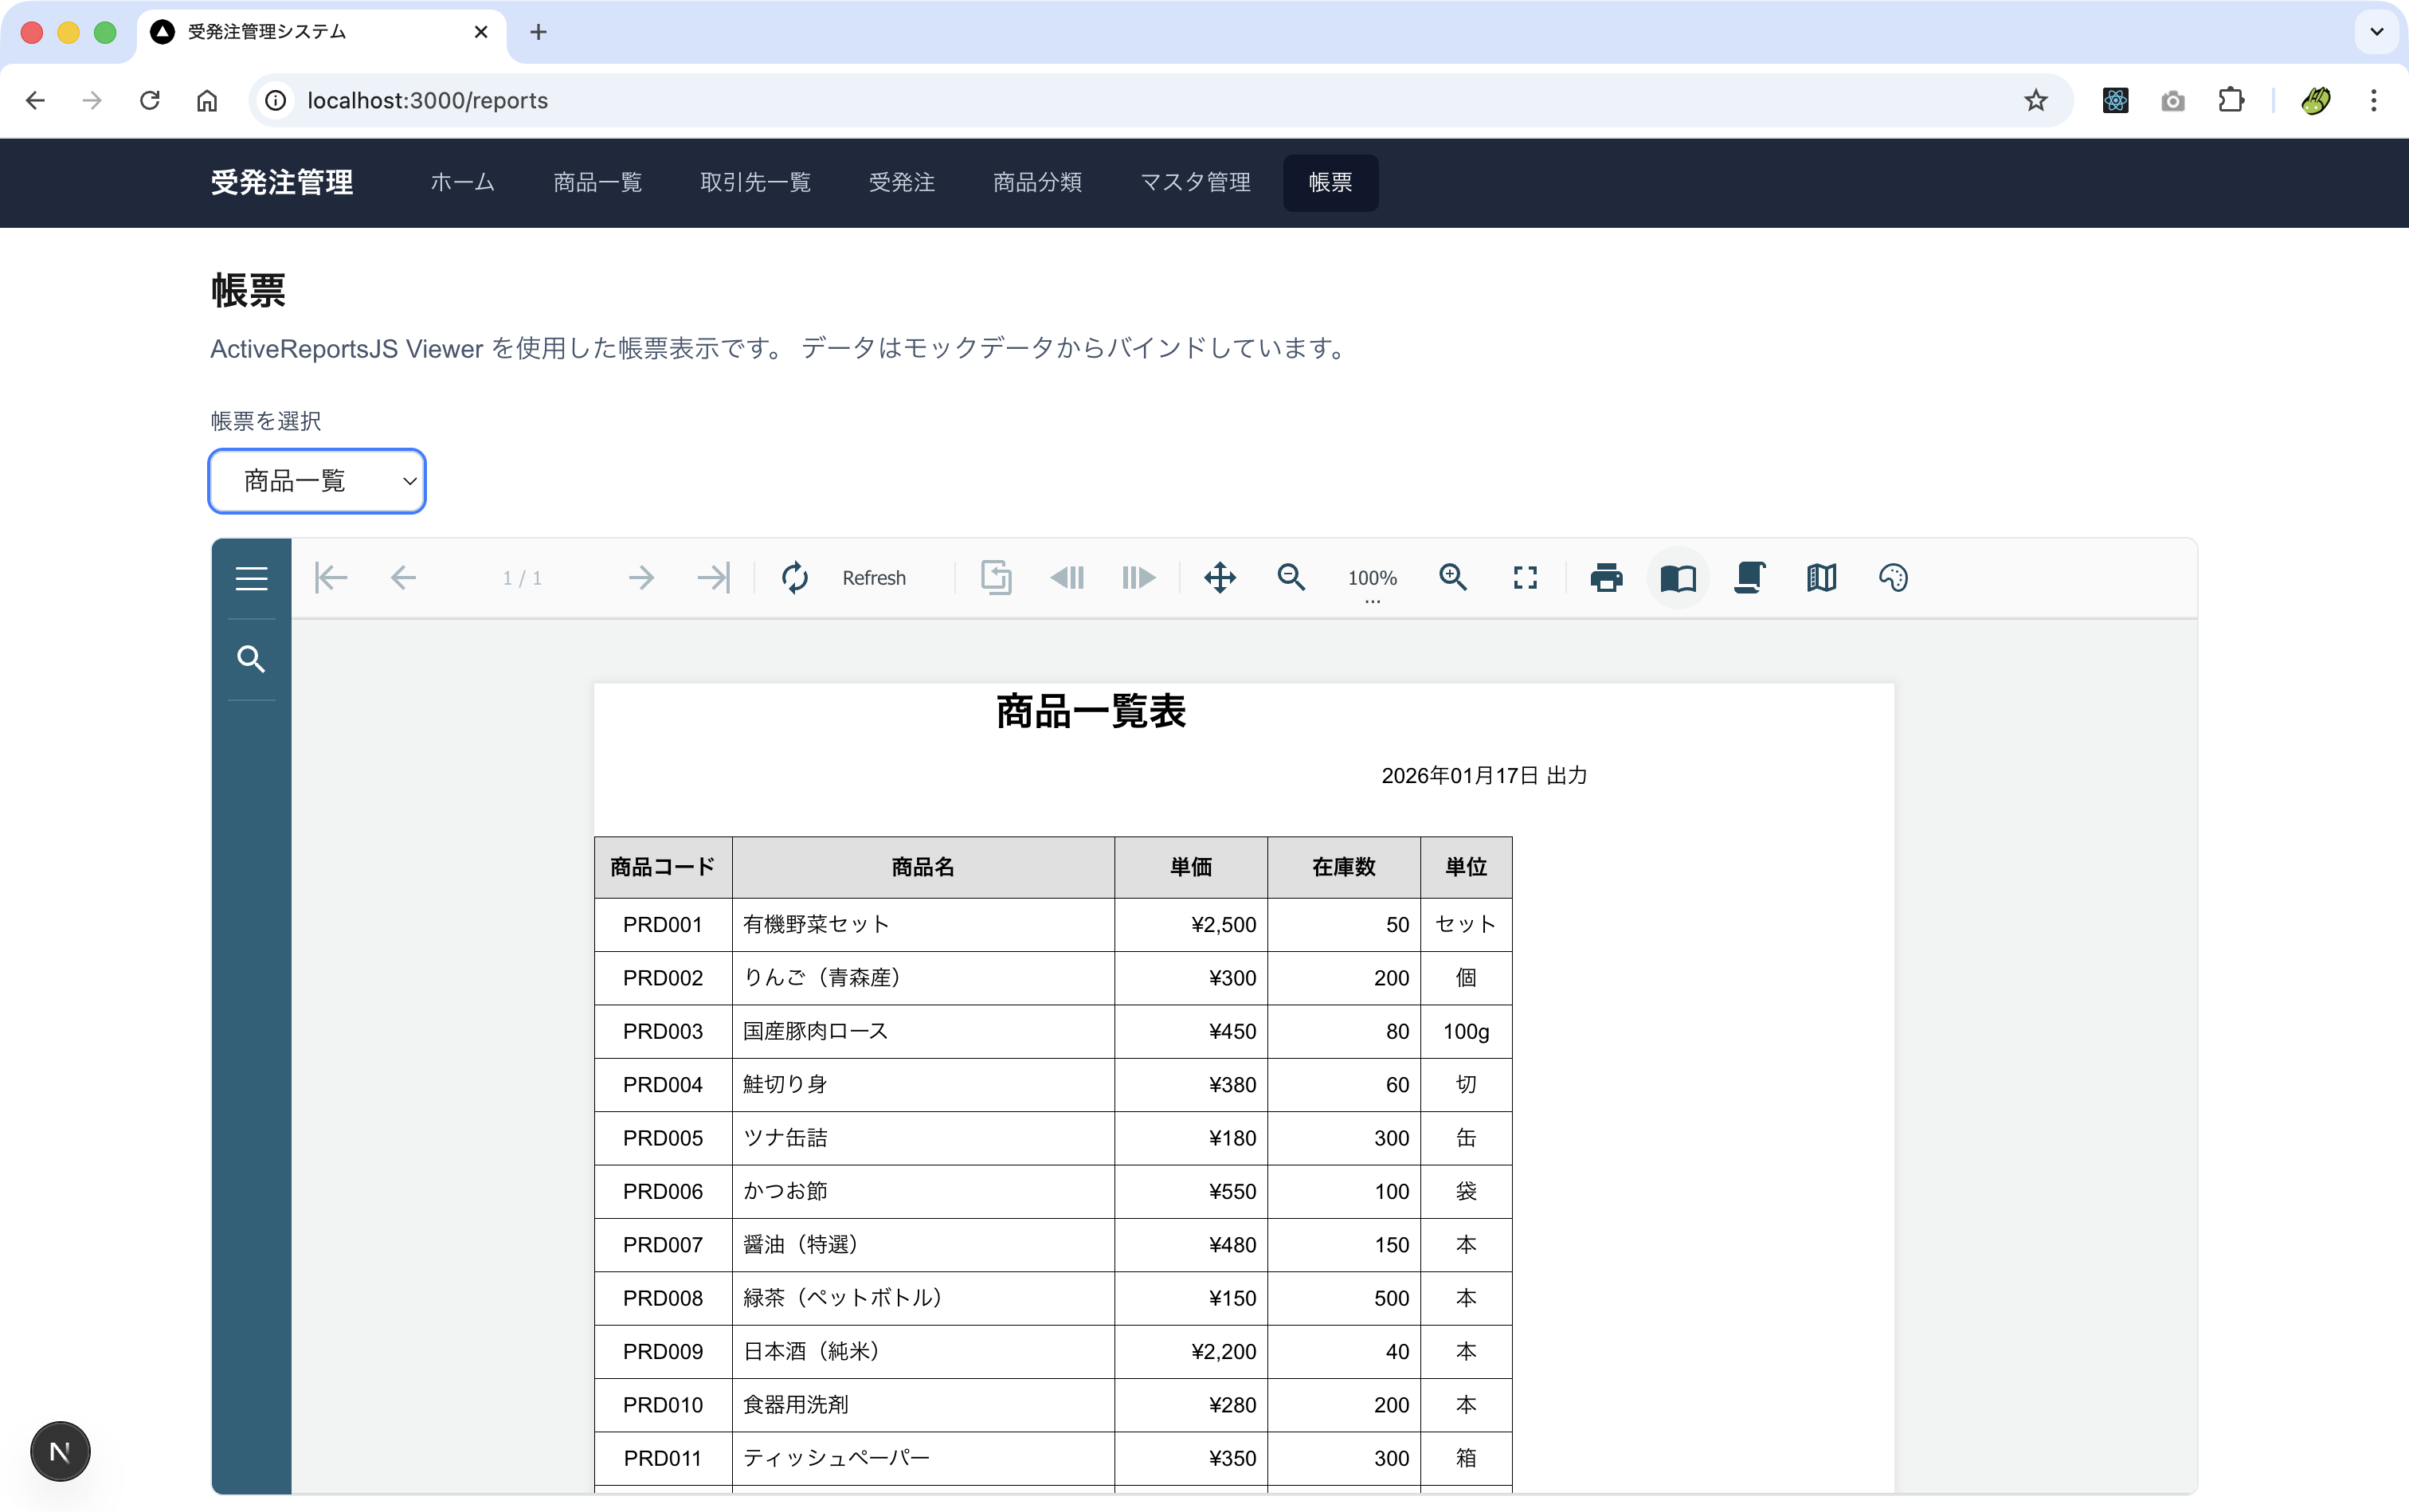Open the マスタ管理 navigation dropdown
The height and width of the screenshot is (1512, 2409).
coord(1194,183)
